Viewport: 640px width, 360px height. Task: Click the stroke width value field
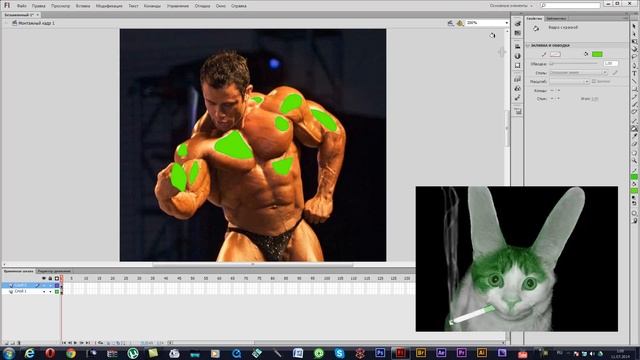[611, 64]
